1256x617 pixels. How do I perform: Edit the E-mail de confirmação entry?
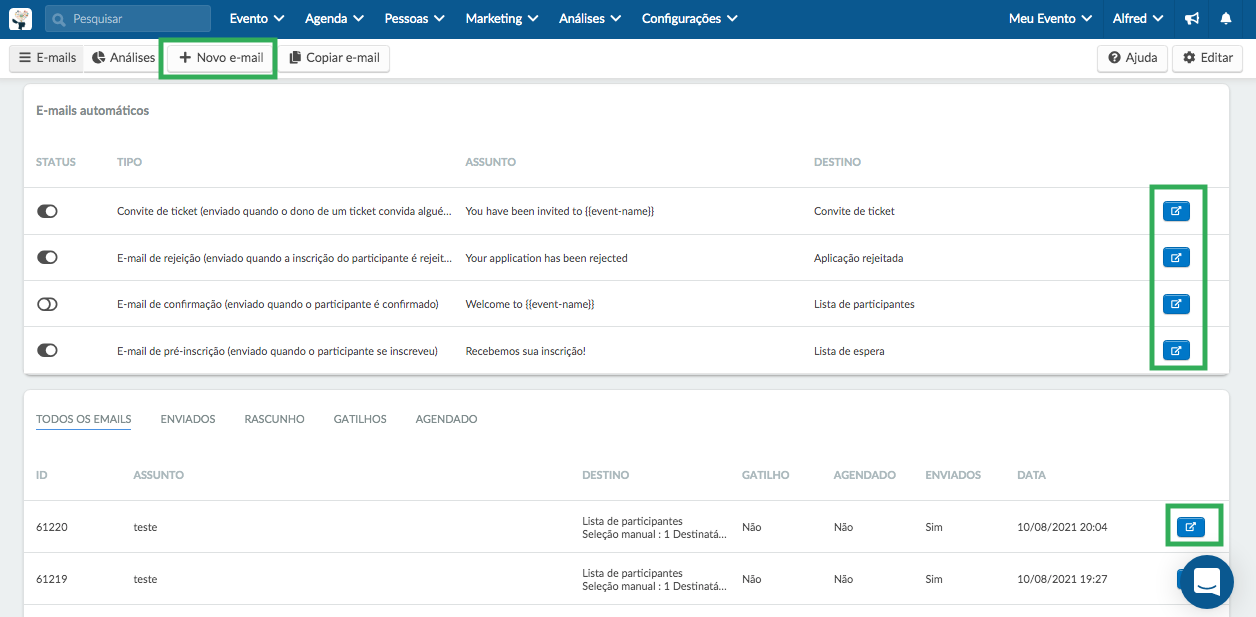coord(1176,304)
